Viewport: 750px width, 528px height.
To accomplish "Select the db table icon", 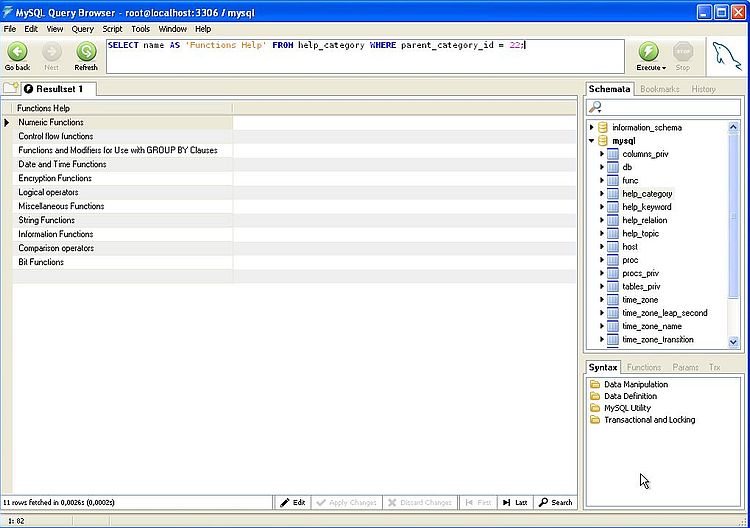I will click(613, 167).
